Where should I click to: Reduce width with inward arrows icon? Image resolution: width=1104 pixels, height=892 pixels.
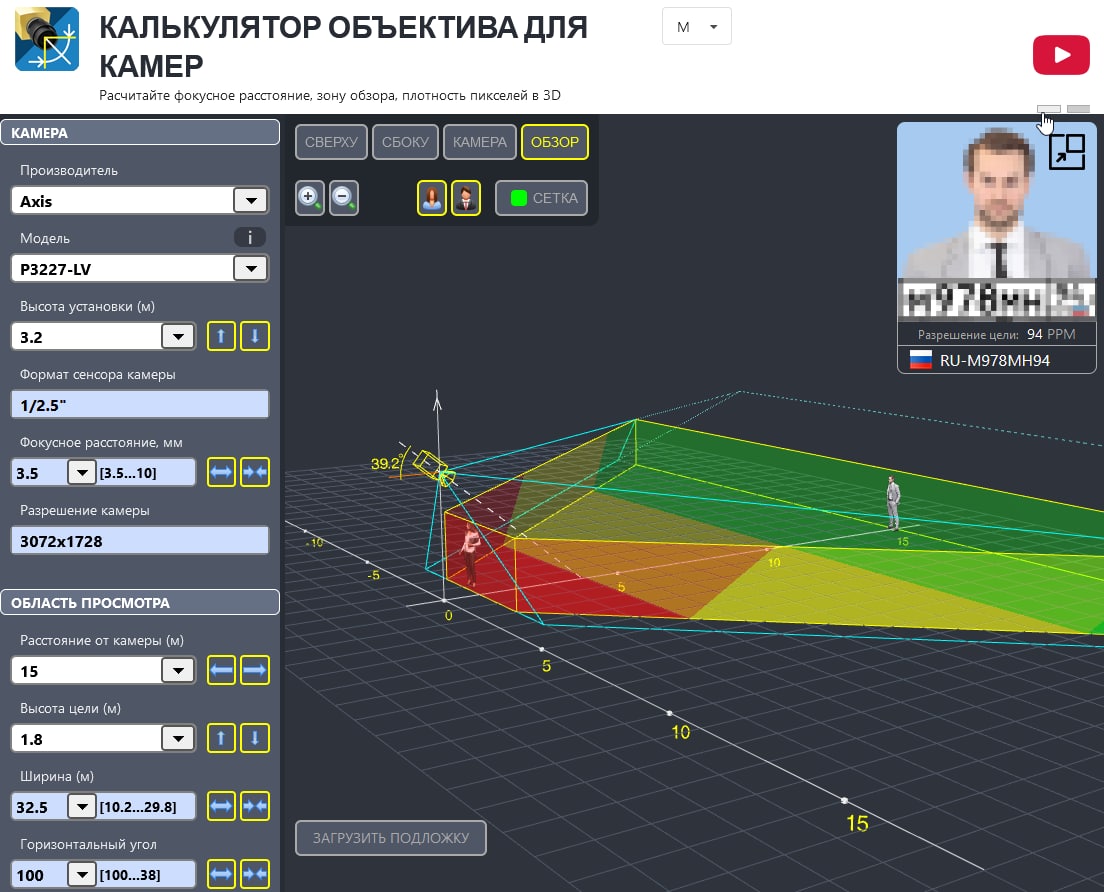[x=255, y=806]
